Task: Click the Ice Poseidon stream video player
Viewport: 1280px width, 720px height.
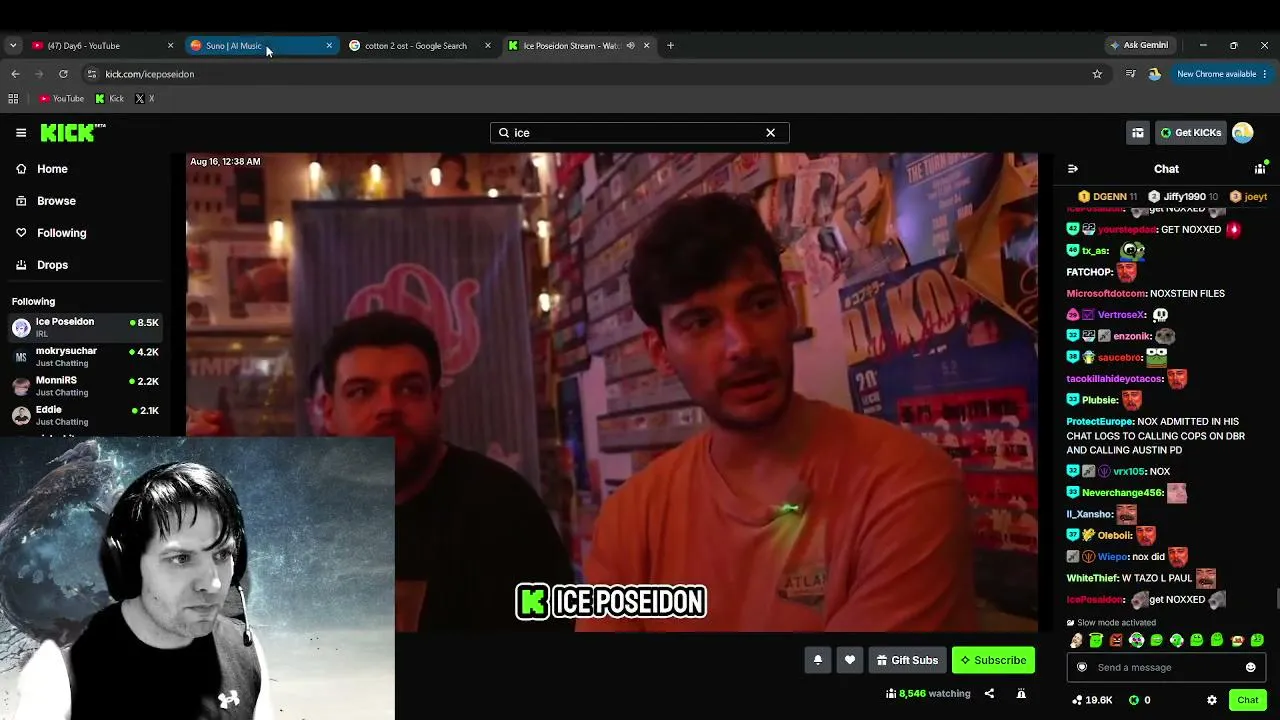Action: 612,392
